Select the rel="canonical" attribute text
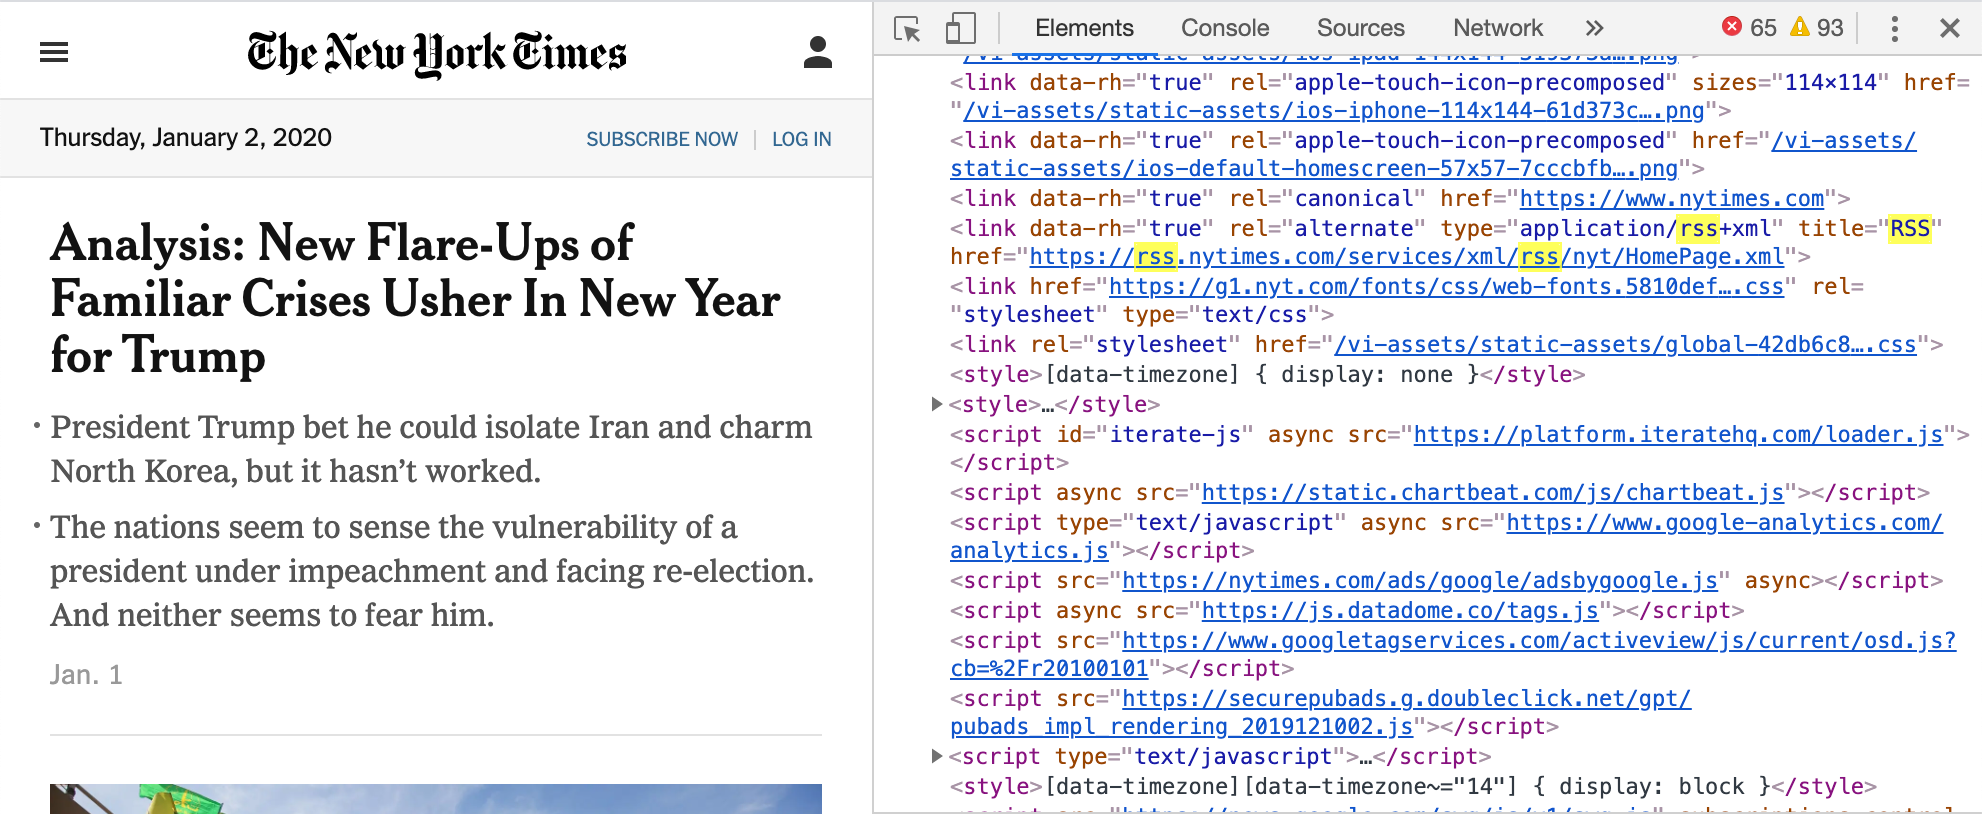 coord(1327,198)
